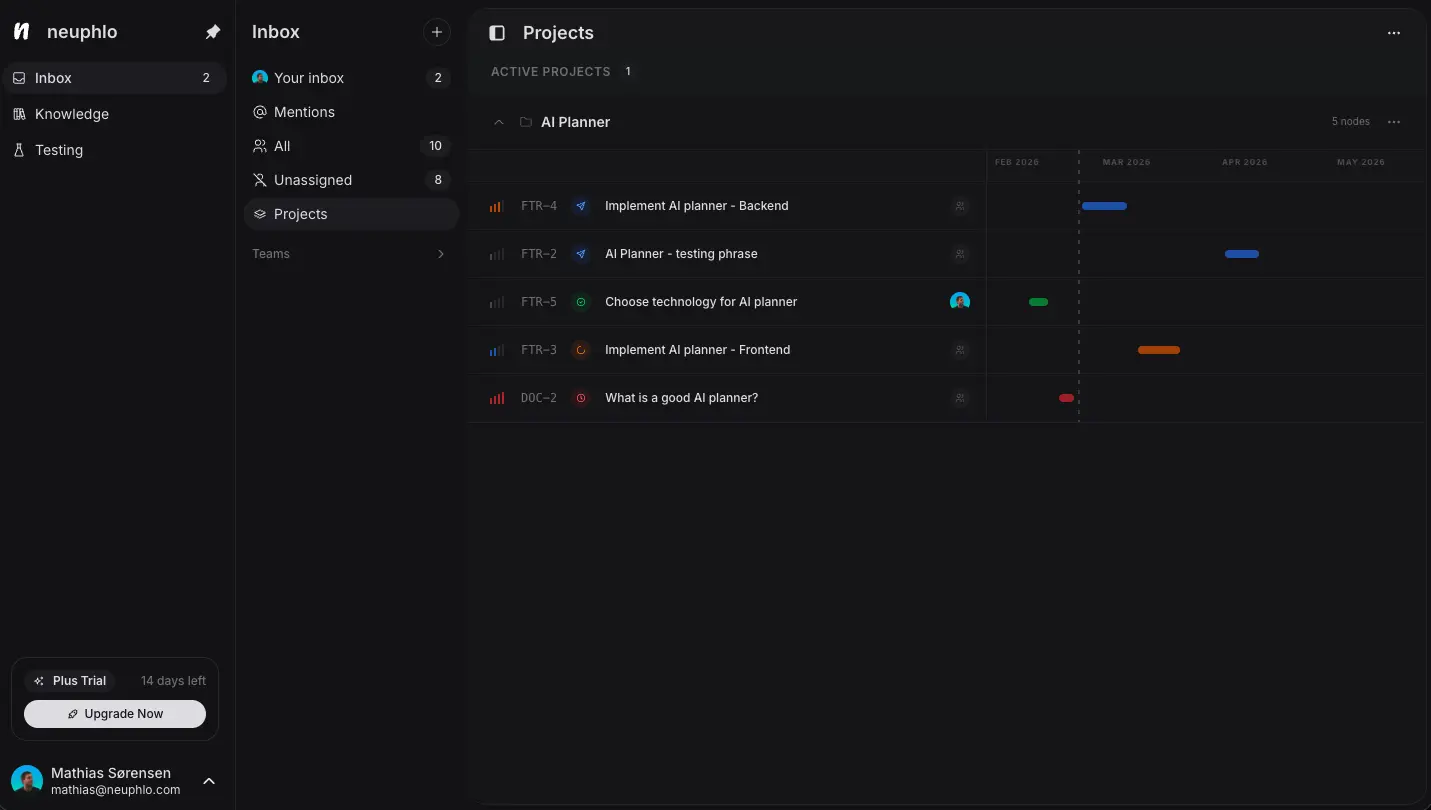Click the blue Gantt bar for FTR-4
The image size is (1431, 810).
click(1104, 206)
